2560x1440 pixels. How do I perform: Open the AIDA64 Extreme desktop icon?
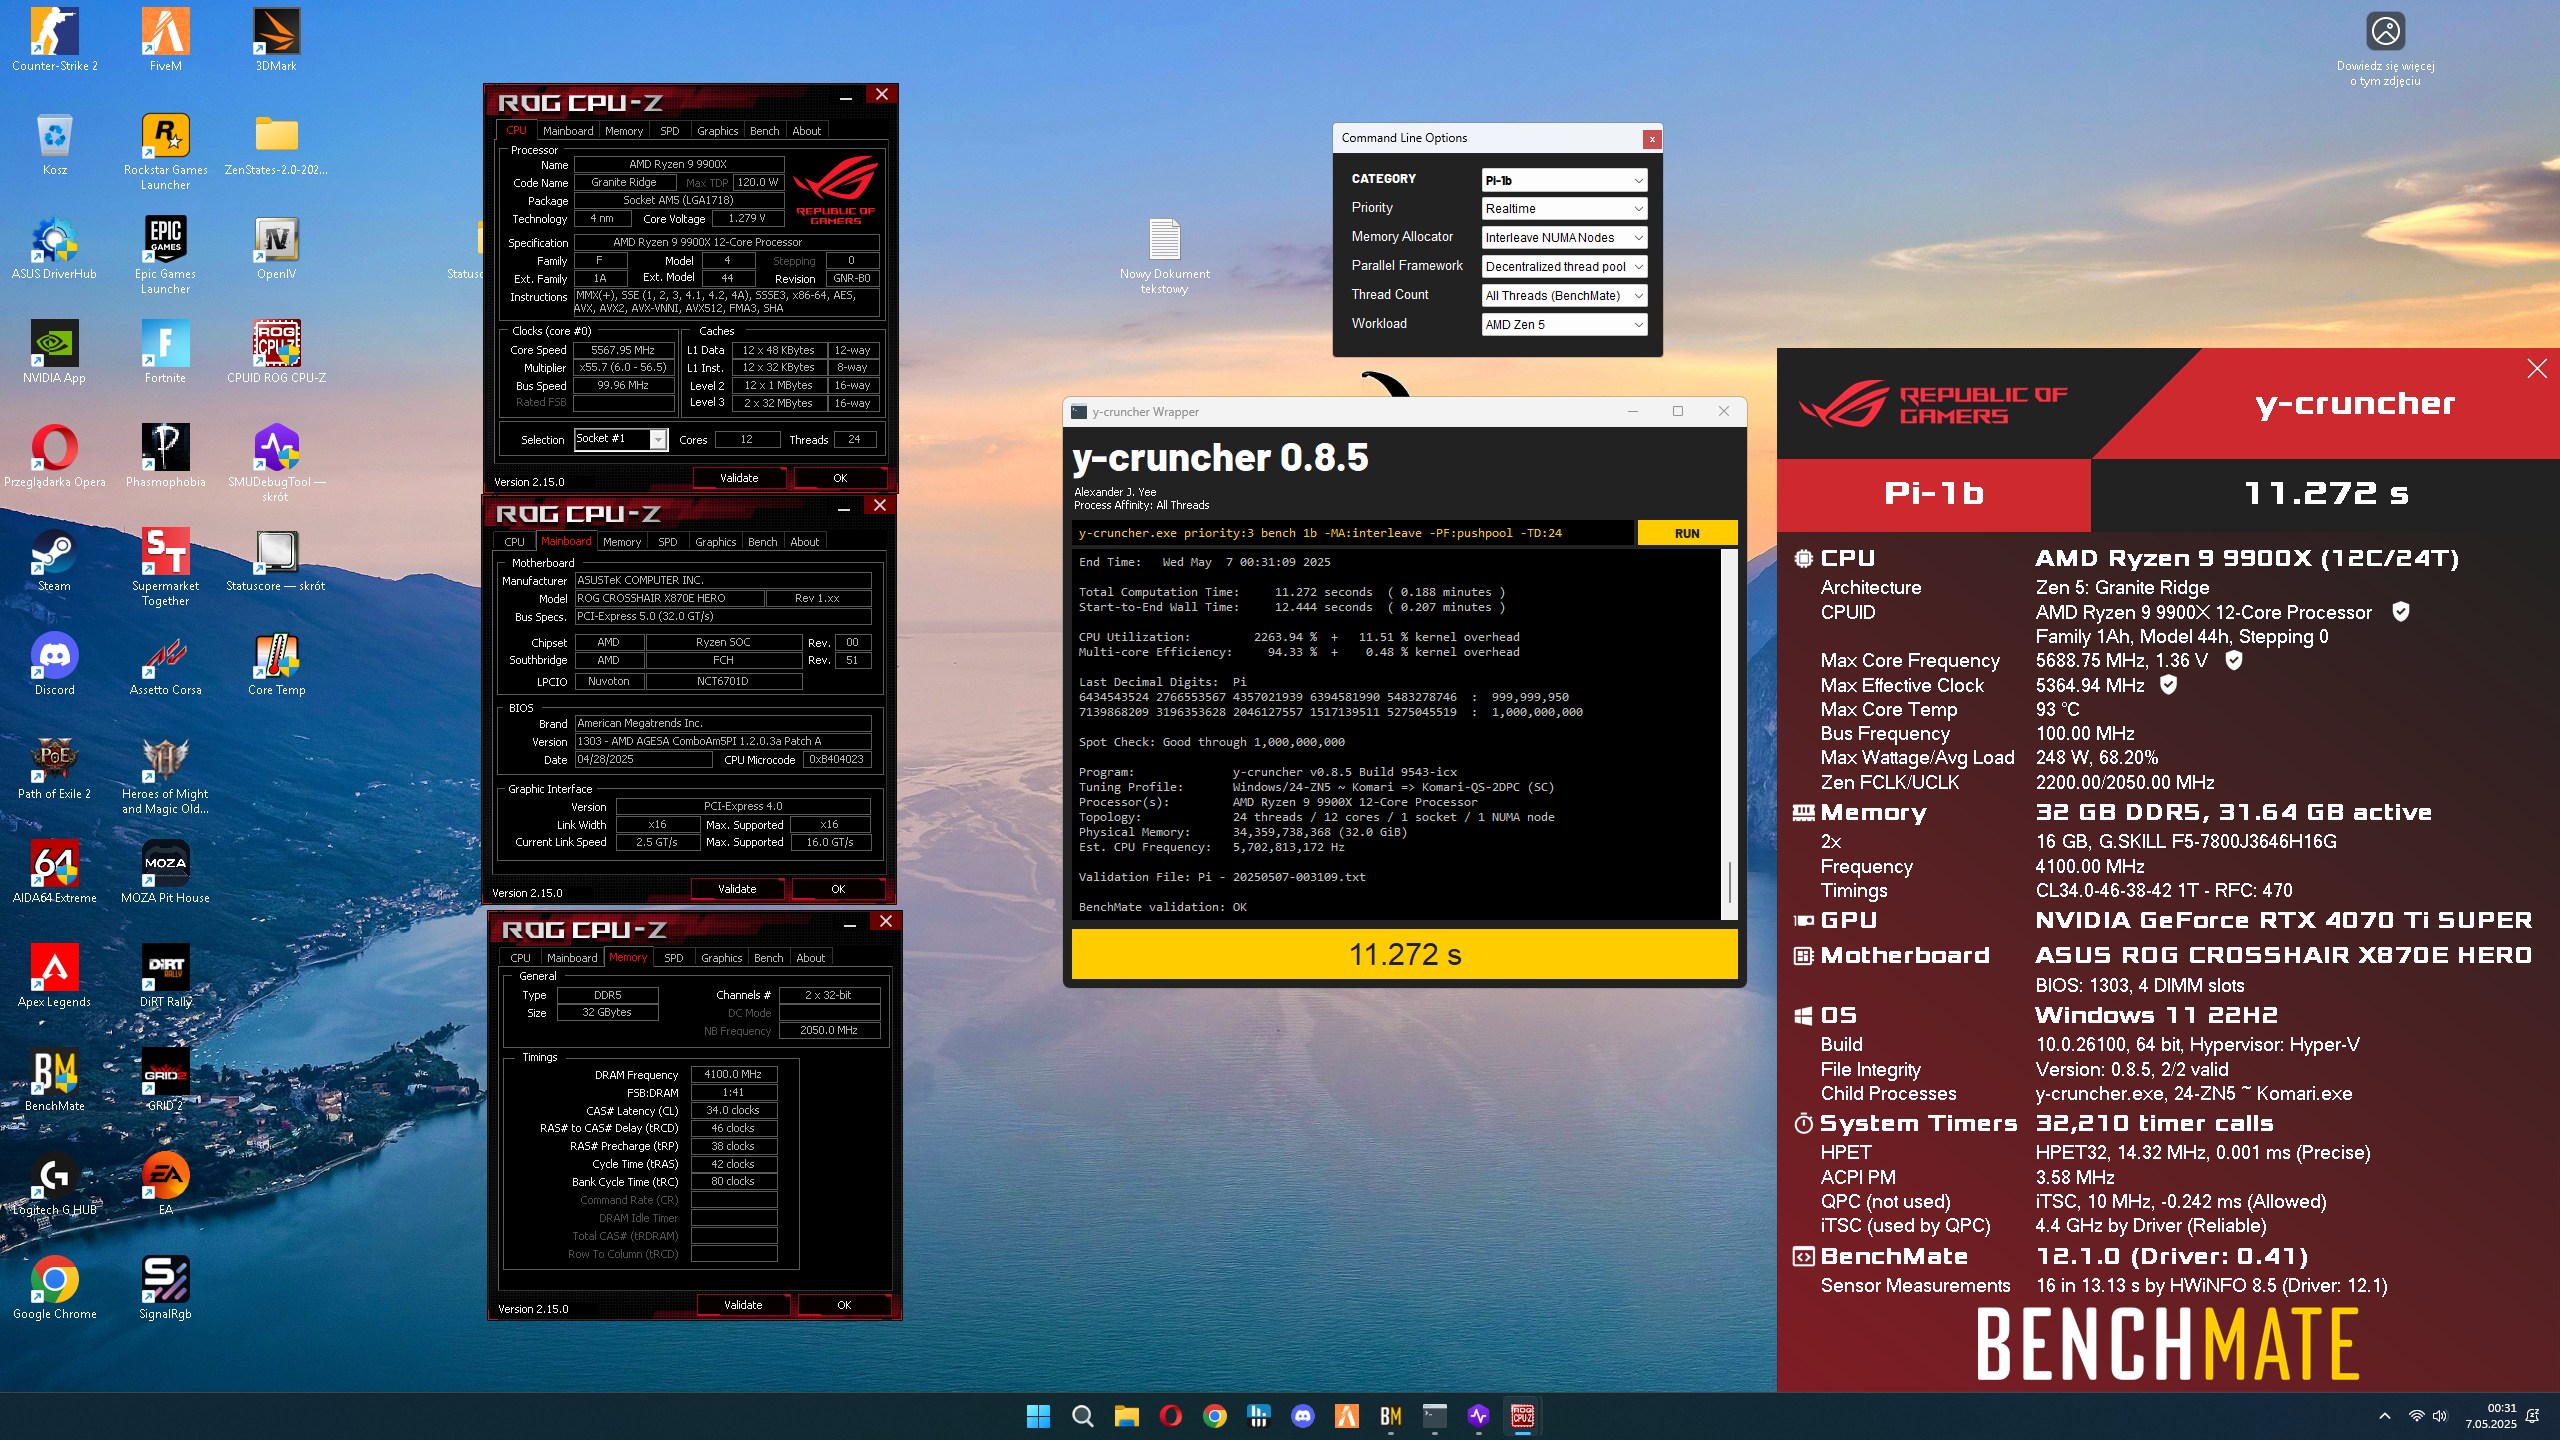click(x=54, y=872)
